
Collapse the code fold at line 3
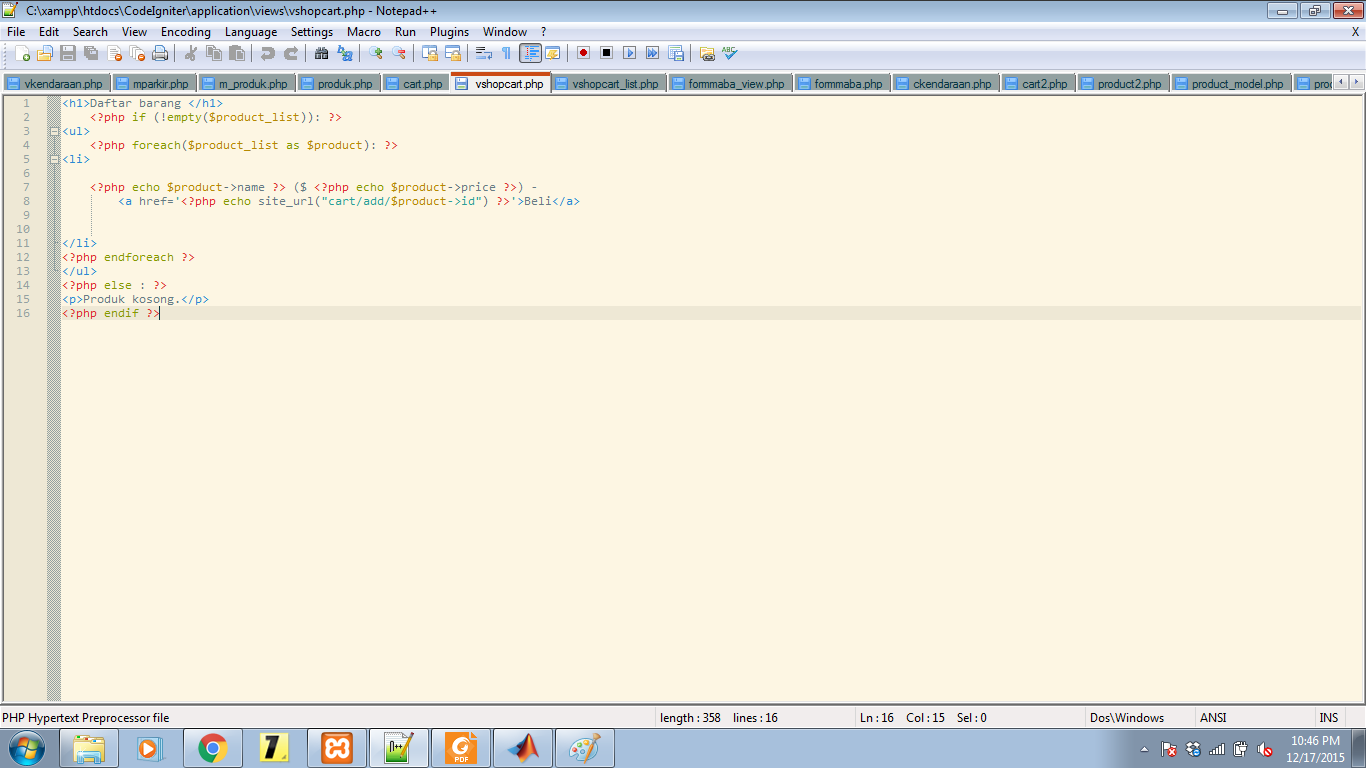click(54, 130)
